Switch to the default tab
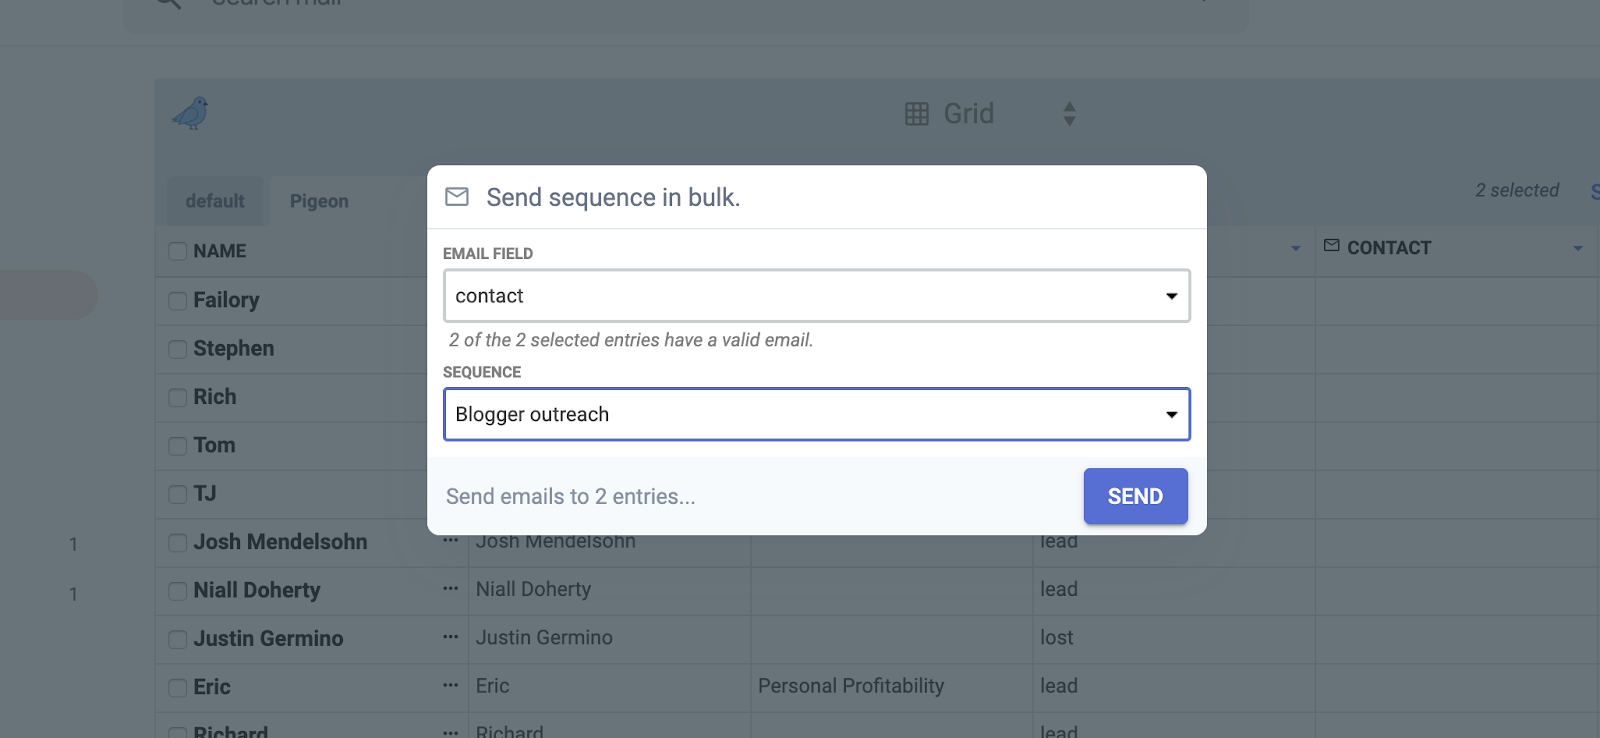Screen dimensions: 1600x738 pos(215,201)
